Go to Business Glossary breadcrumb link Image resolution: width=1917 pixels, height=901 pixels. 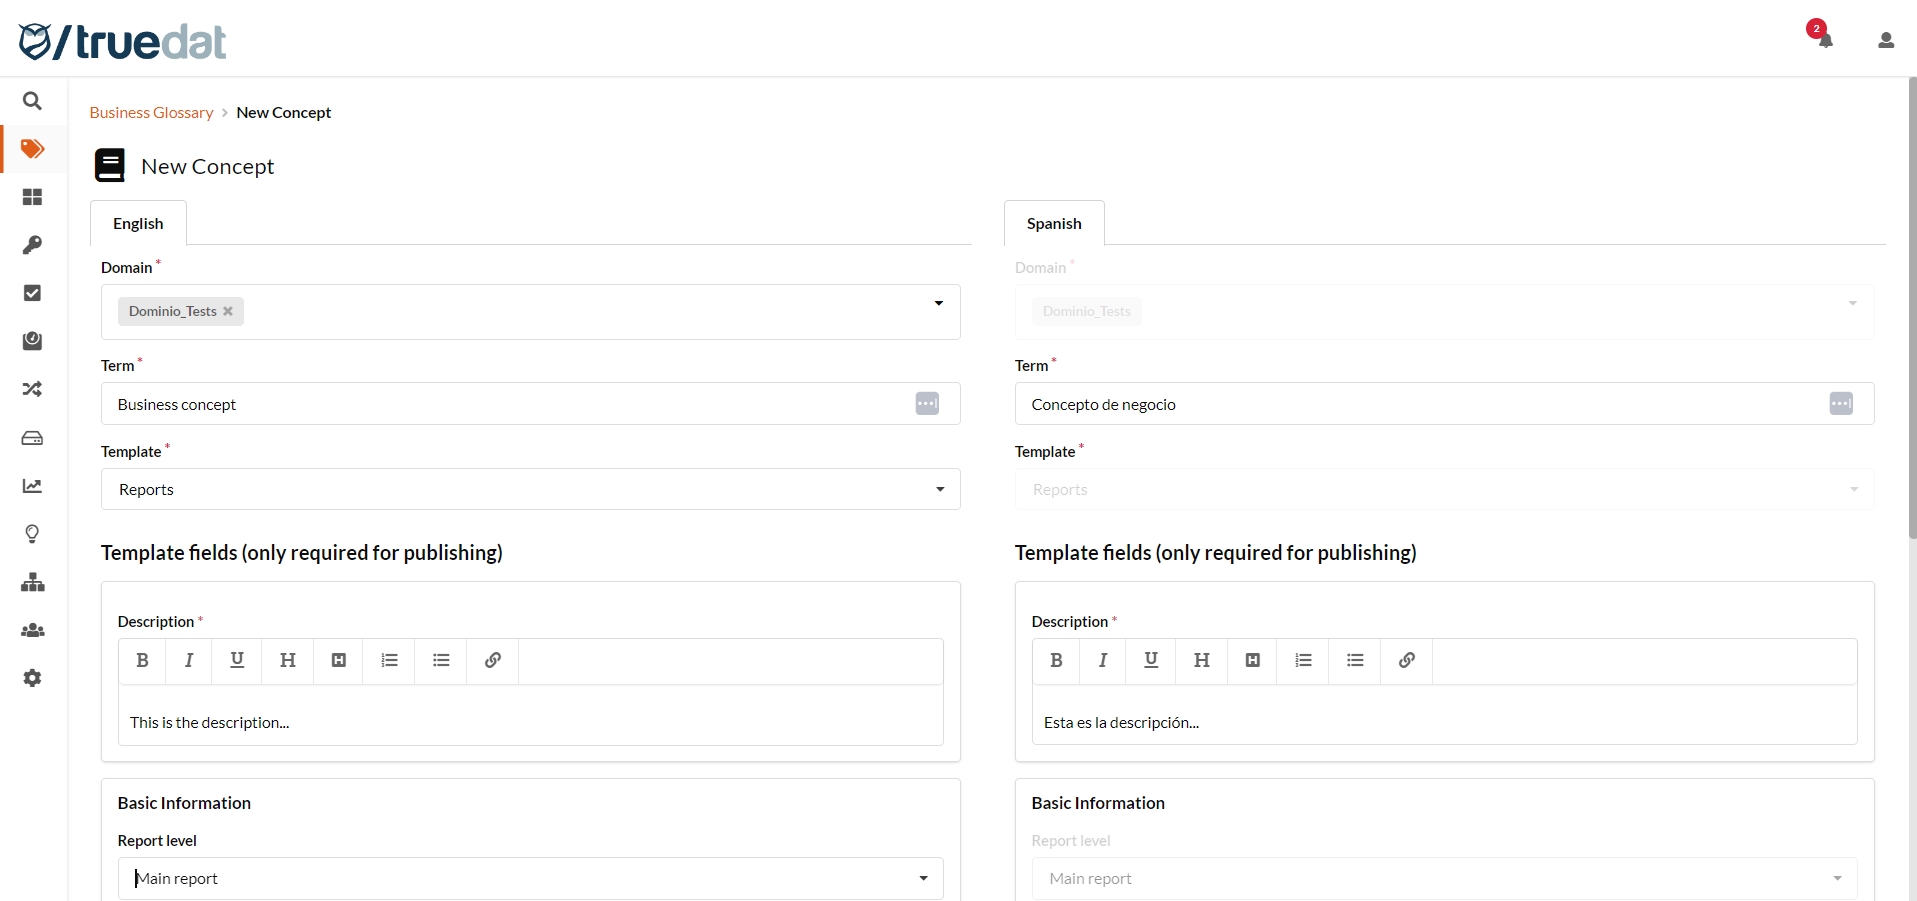pos(151,112)
